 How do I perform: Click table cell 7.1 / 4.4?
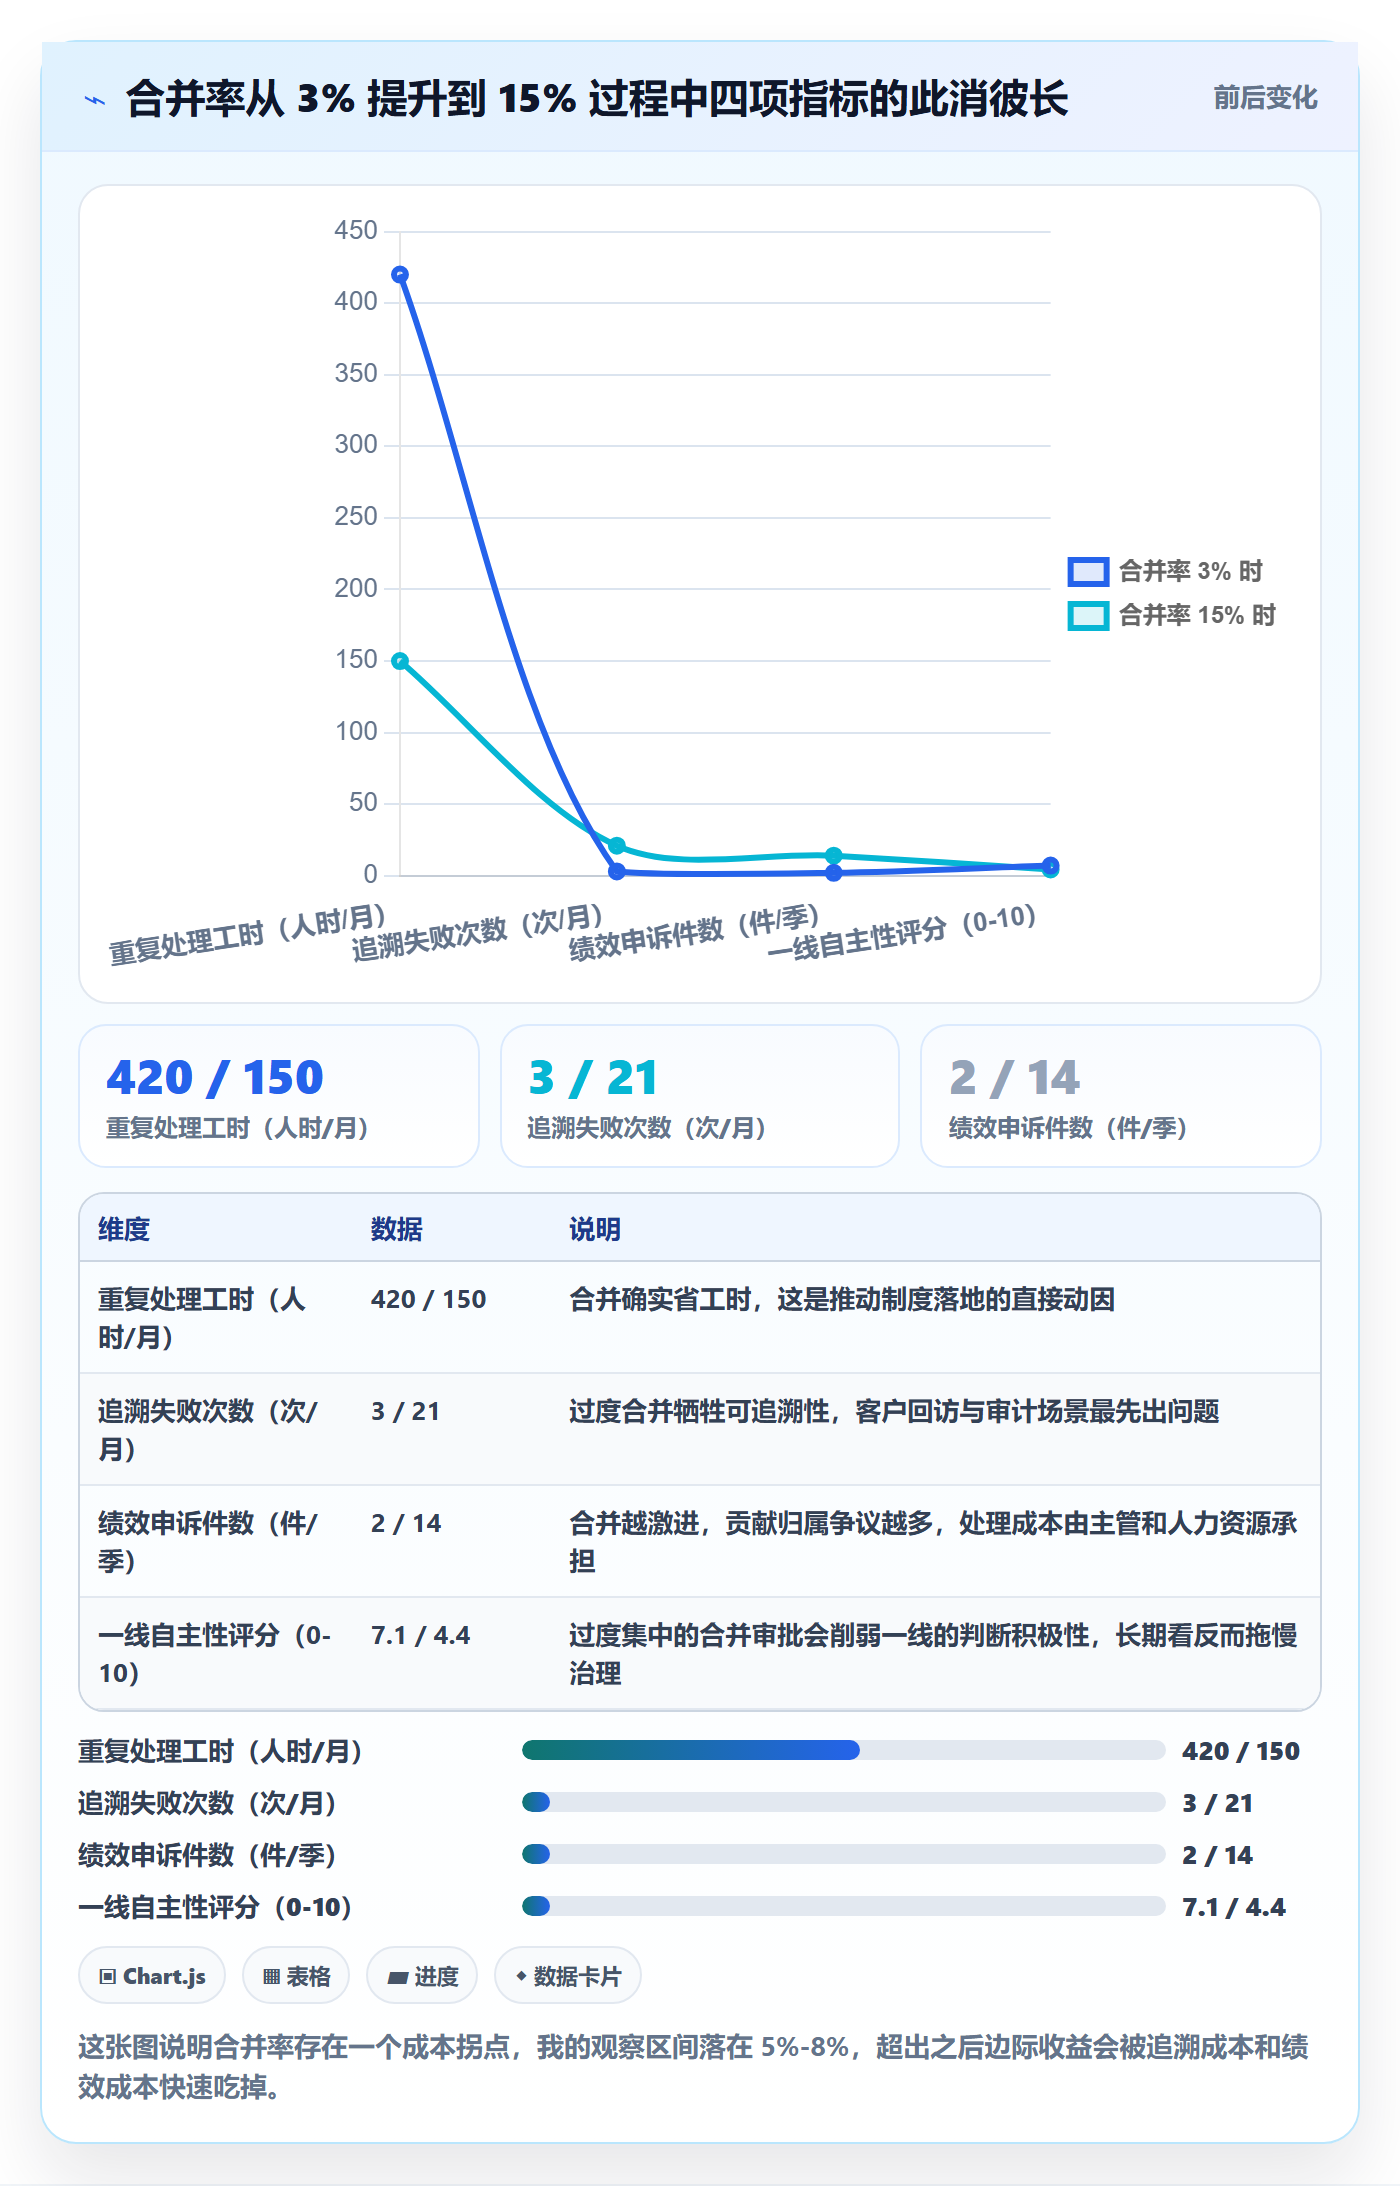click(421, 1635)
